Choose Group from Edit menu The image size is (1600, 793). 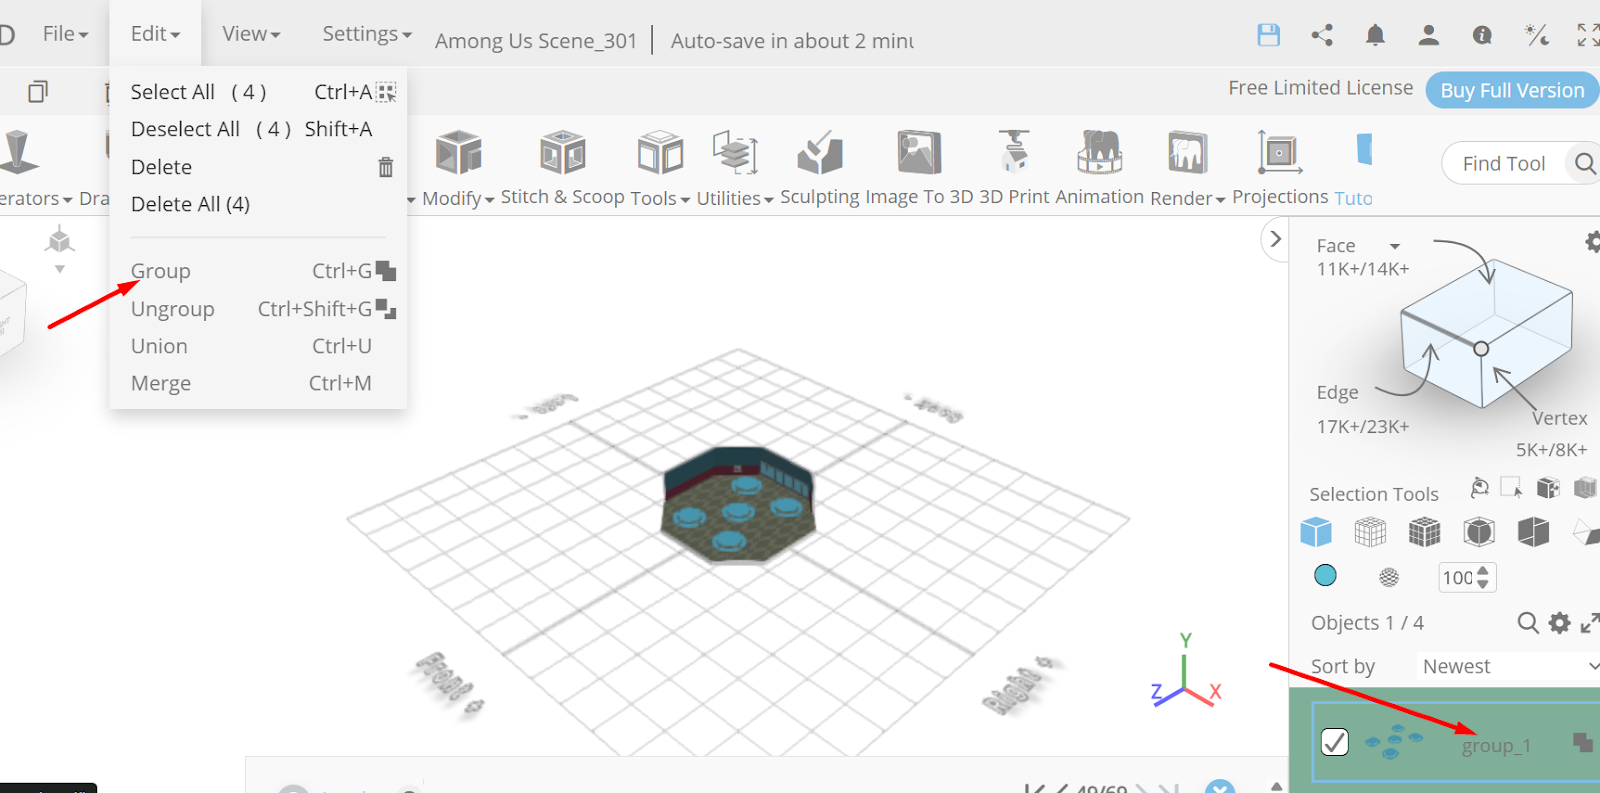tap(258, 271)
